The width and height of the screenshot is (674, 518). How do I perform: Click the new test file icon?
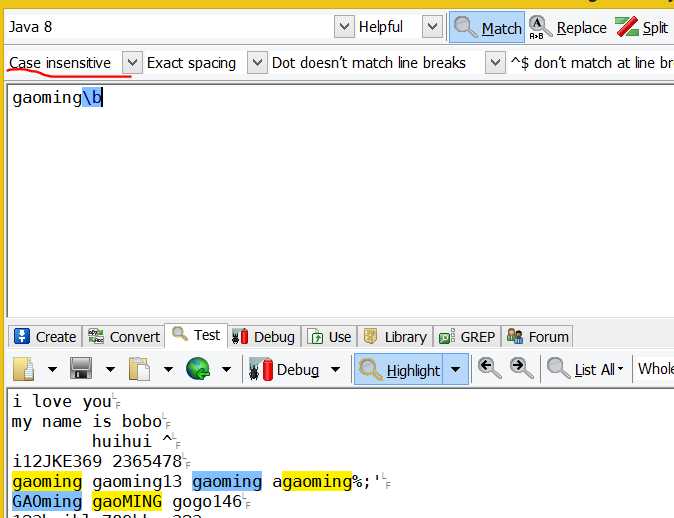[x=24, y=369]
